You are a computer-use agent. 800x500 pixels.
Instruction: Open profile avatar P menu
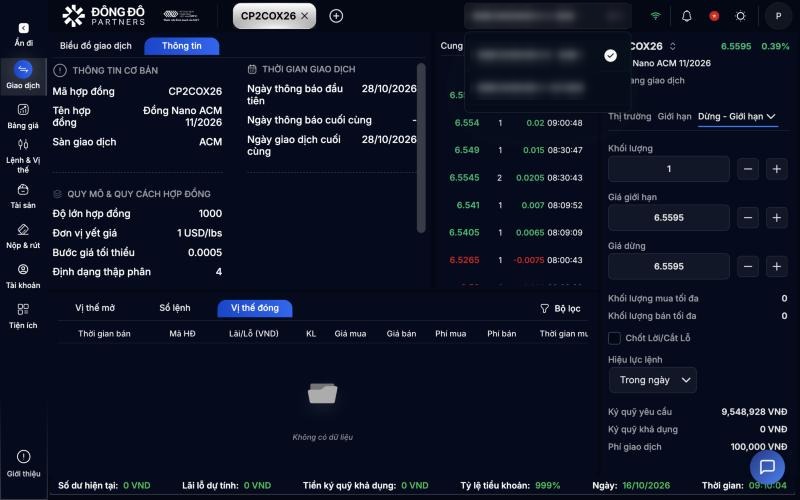point(778,16)
